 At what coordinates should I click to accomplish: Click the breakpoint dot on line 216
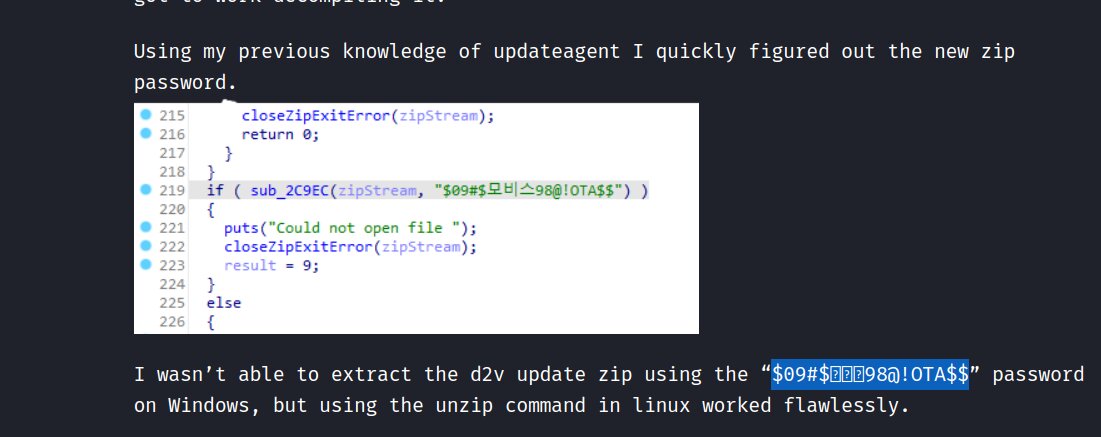point(145,133)
